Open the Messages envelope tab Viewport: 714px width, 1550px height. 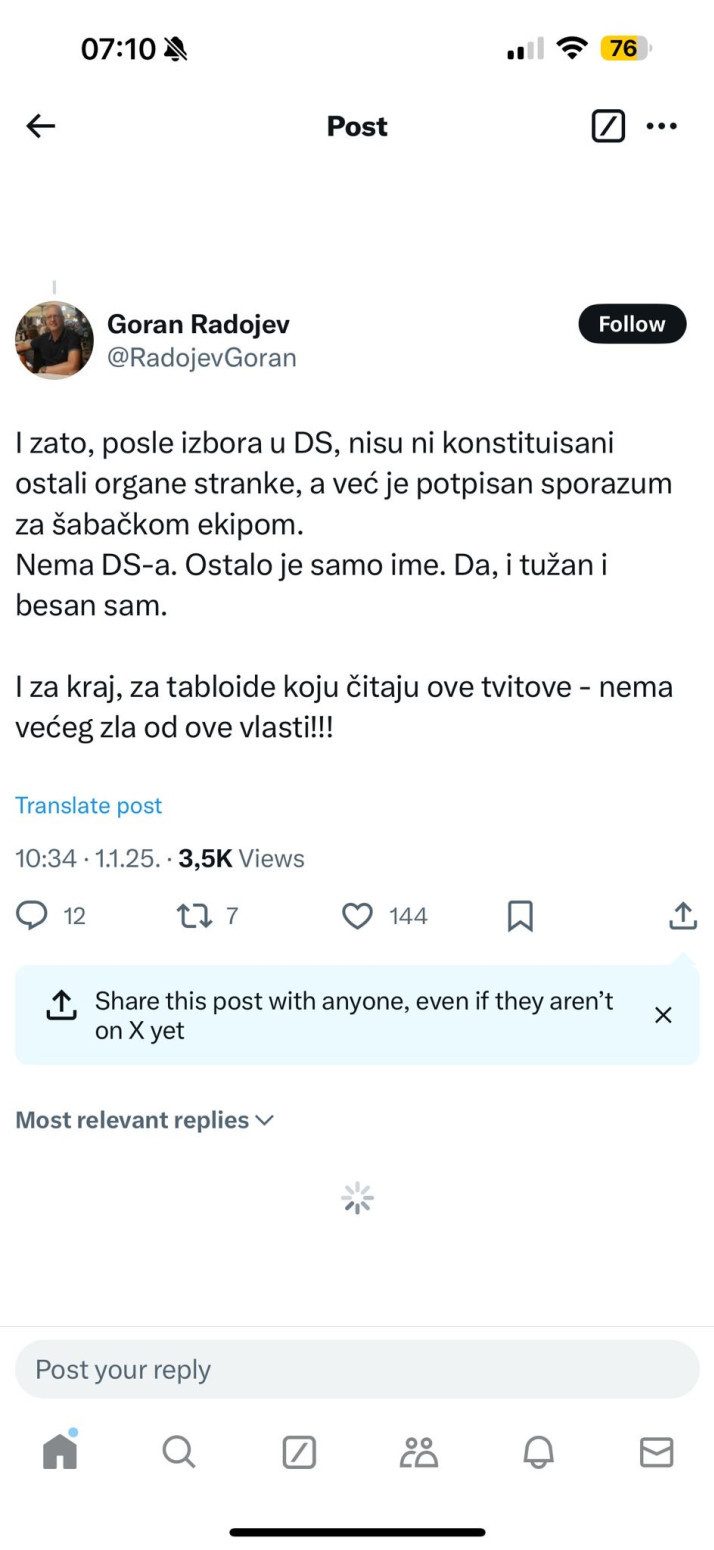[x=656, y=1451]
